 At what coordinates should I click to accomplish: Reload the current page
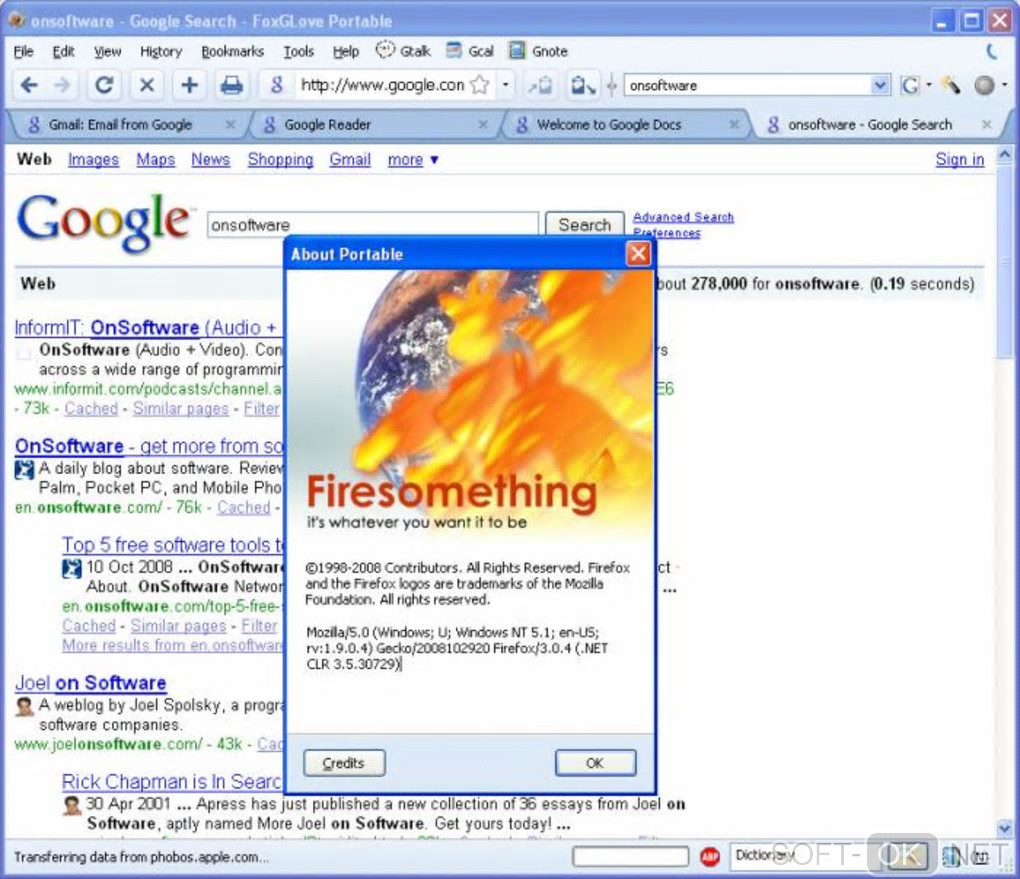(x=104, y=85)
